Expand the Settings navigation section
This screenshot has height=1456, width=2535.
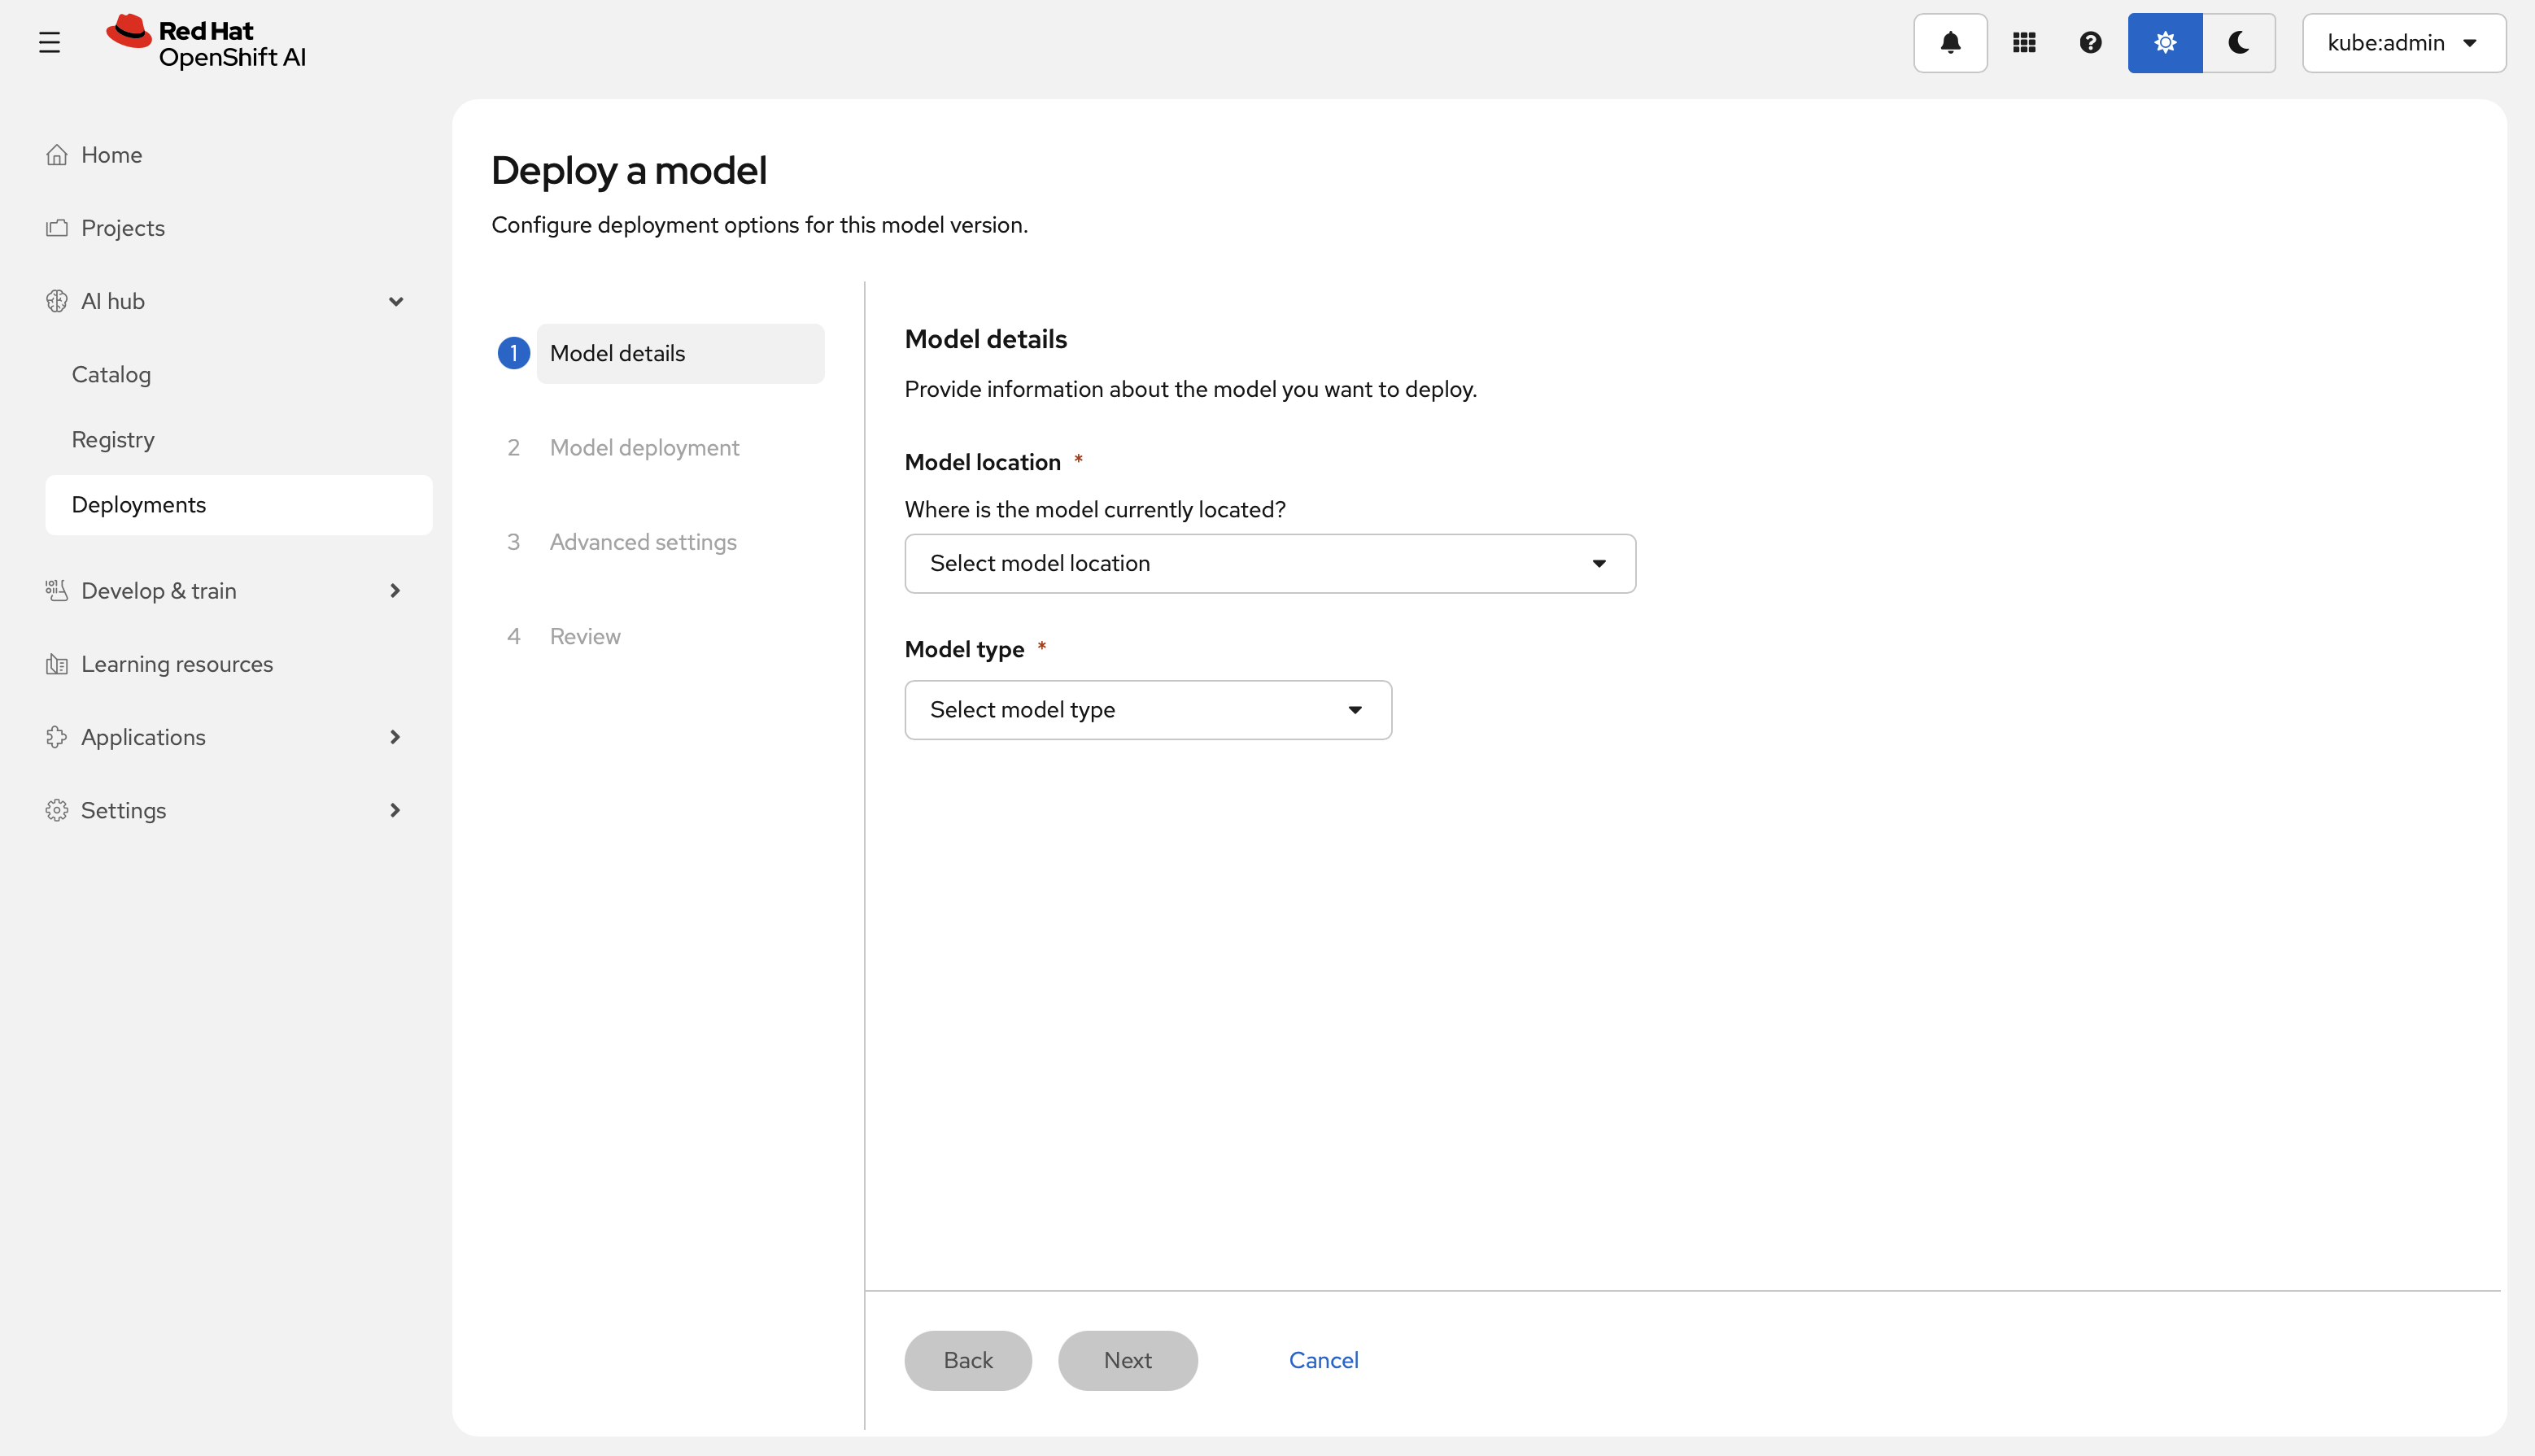(395, 810)
